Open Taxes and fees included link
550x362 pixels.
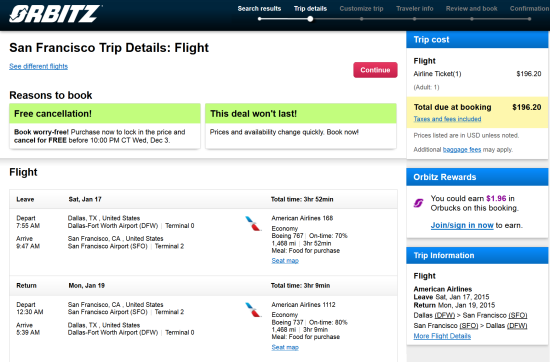[x=447, y=119]
